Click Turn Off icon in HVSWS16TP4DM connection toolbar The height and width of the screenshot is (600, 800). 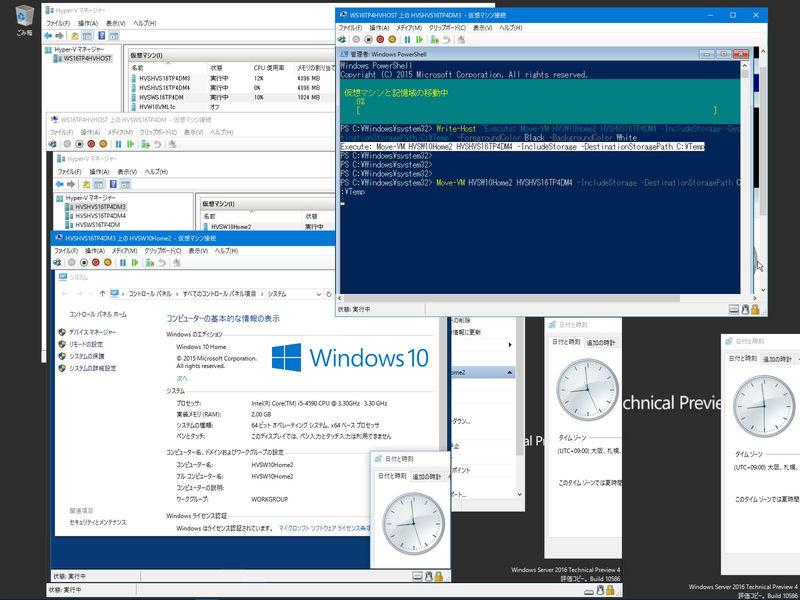[x=79, y=144]
